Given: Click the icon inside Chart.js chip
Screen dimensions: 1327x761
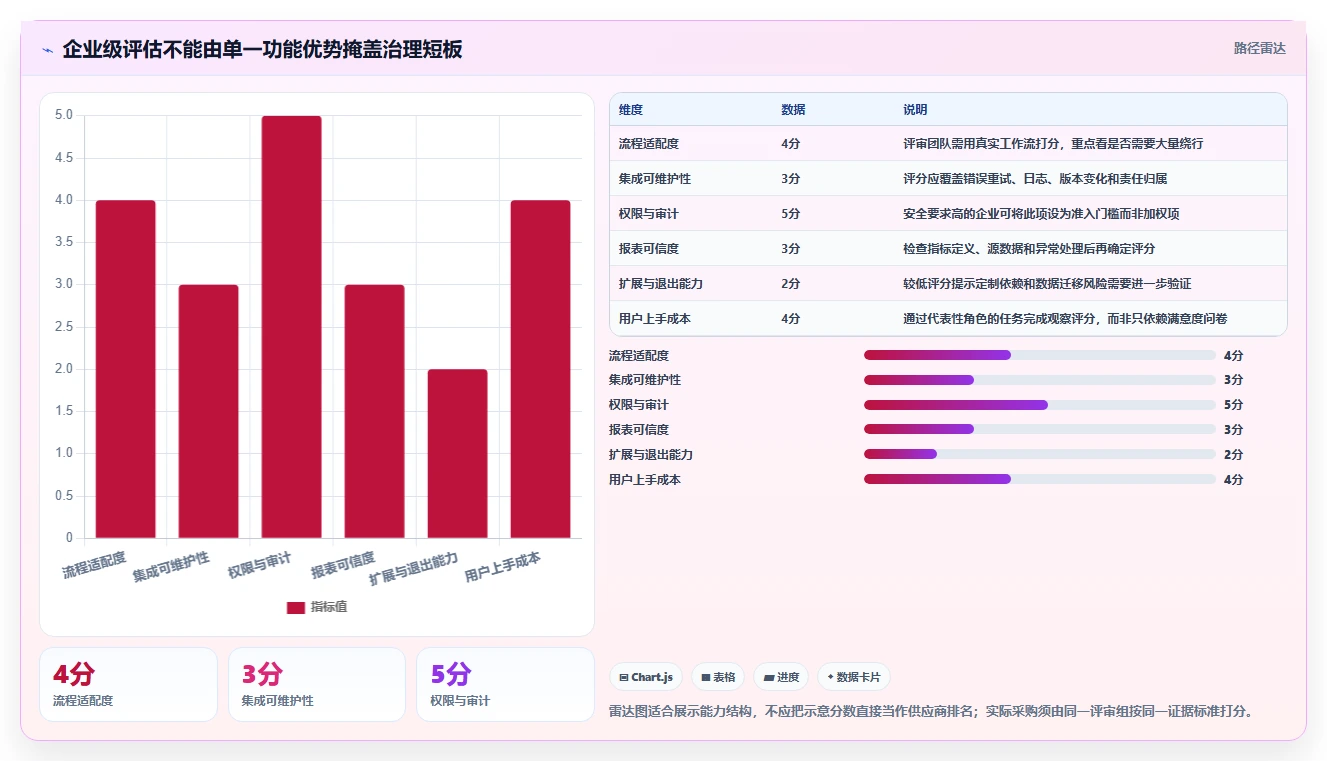Looking at the screenshot, I should (x=624, y=678).
